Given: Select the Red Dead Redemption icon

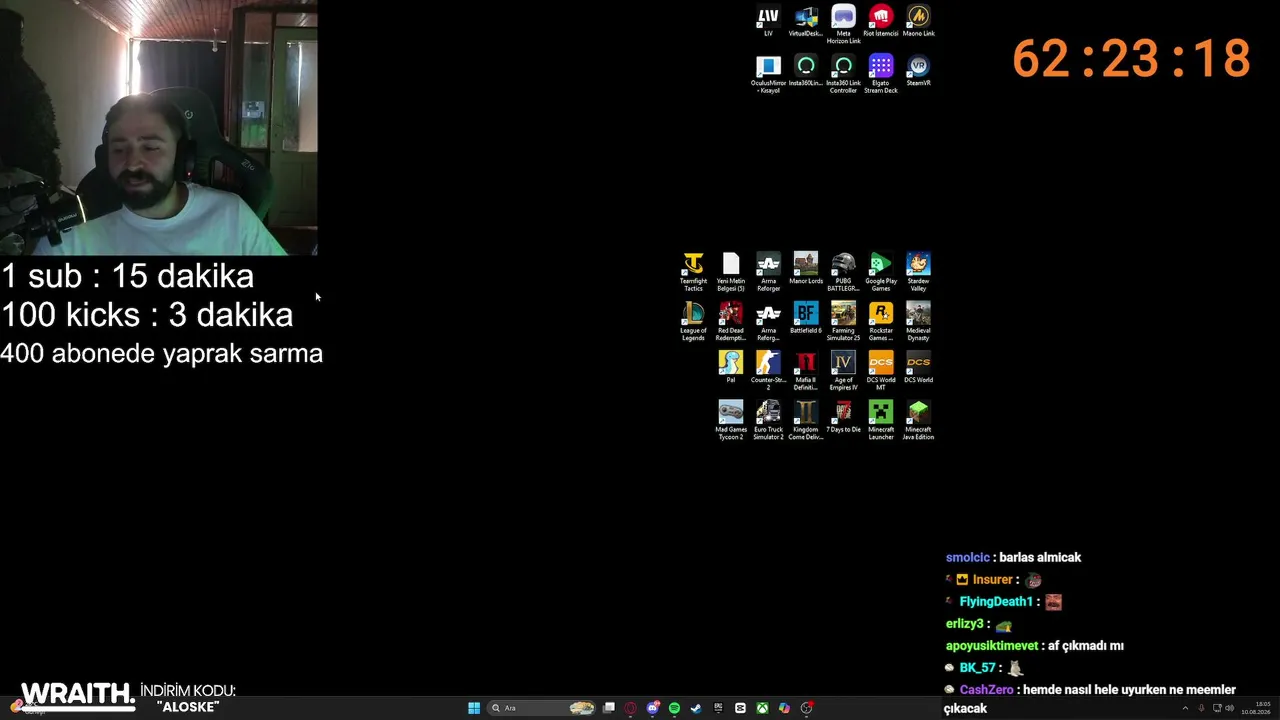Looking at the screenshot, I should tap(731, 322).
